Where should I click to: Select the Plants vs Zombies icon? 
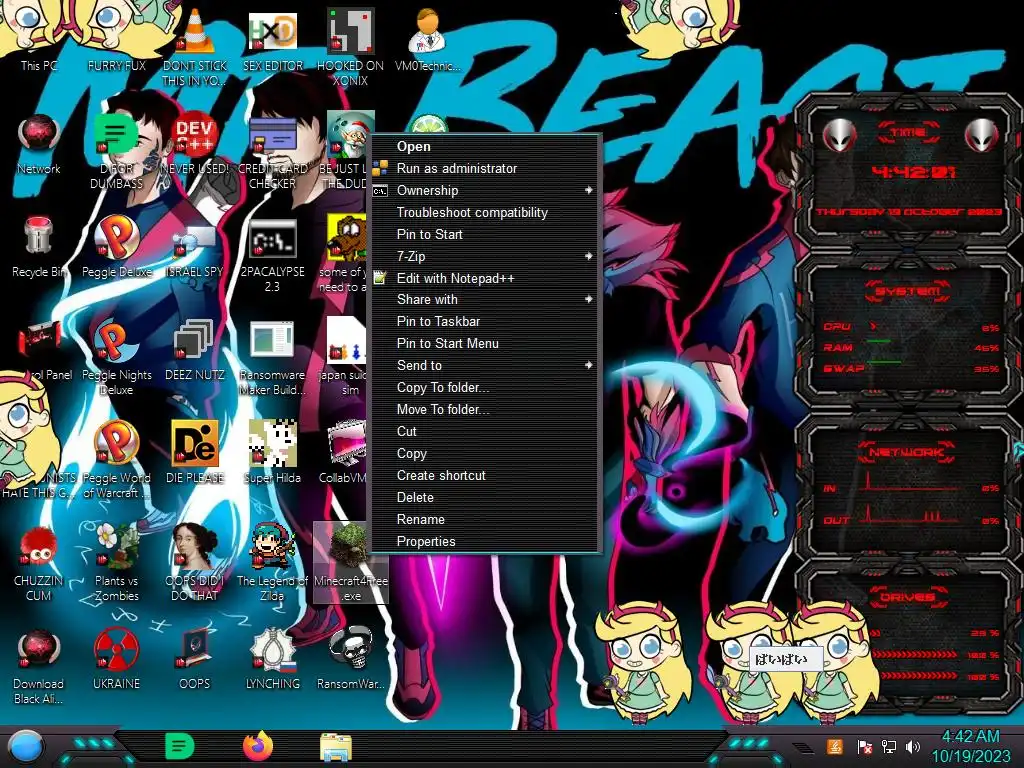[116, 563]
